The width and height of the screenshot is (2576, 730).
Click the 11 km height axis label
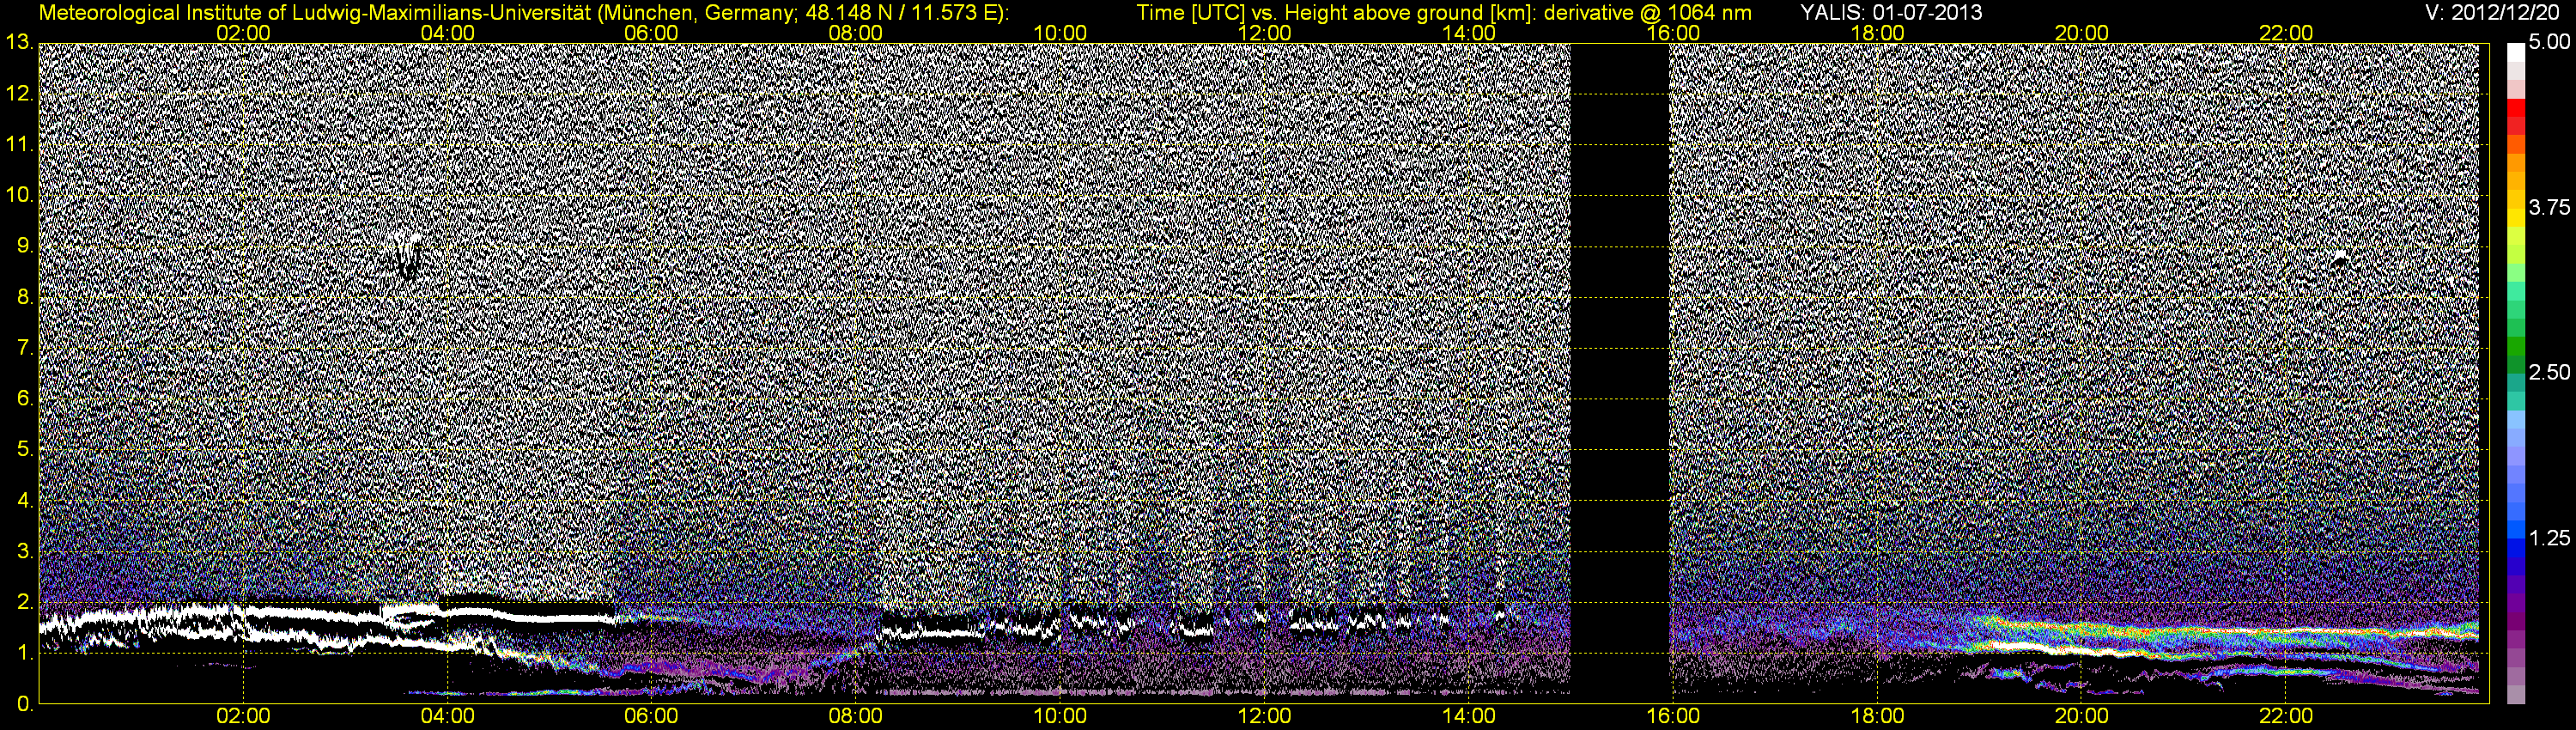pos(19,145)
